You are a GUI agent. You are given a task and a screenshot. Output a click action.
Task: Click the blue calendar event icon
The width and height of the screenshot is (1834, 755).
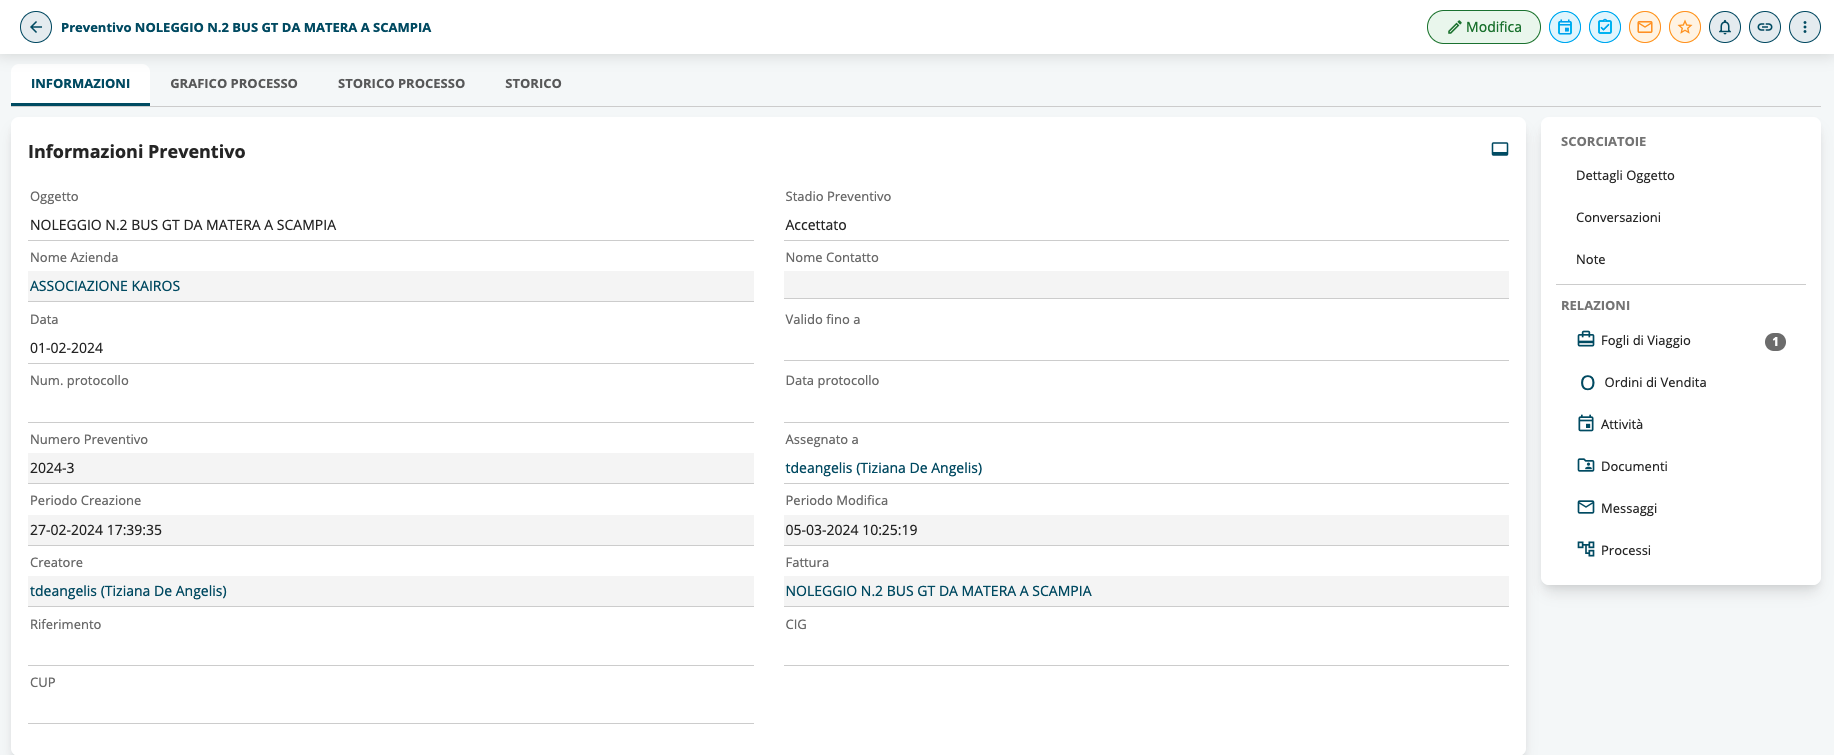1565,27
